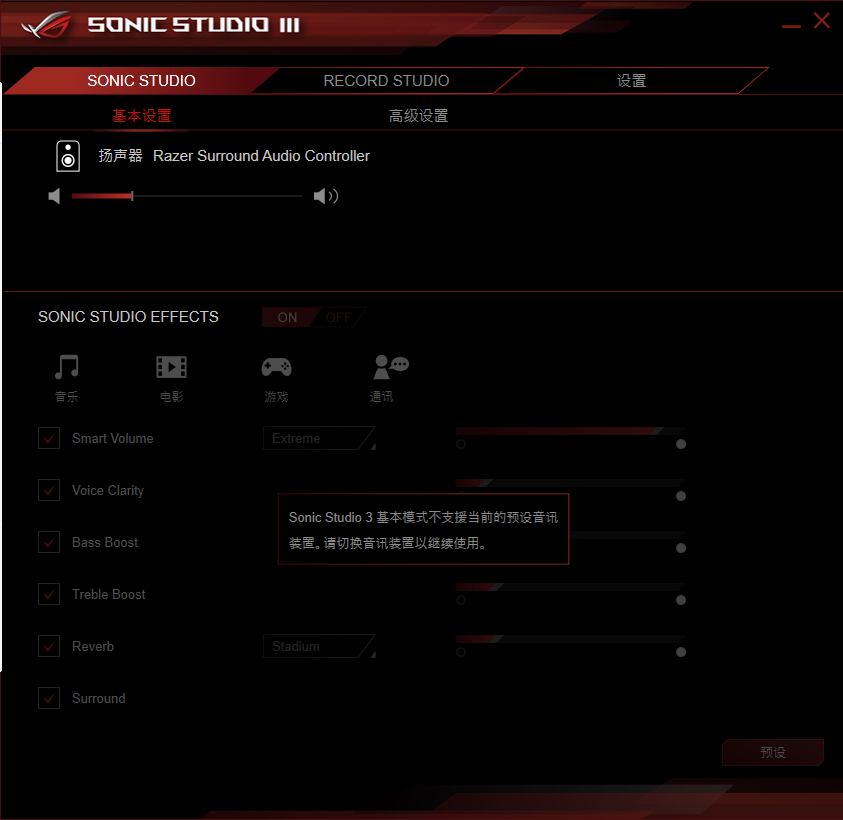Select the Movie (电影) film icon preset
Screen dimensions: 843x820
[172, 378]
